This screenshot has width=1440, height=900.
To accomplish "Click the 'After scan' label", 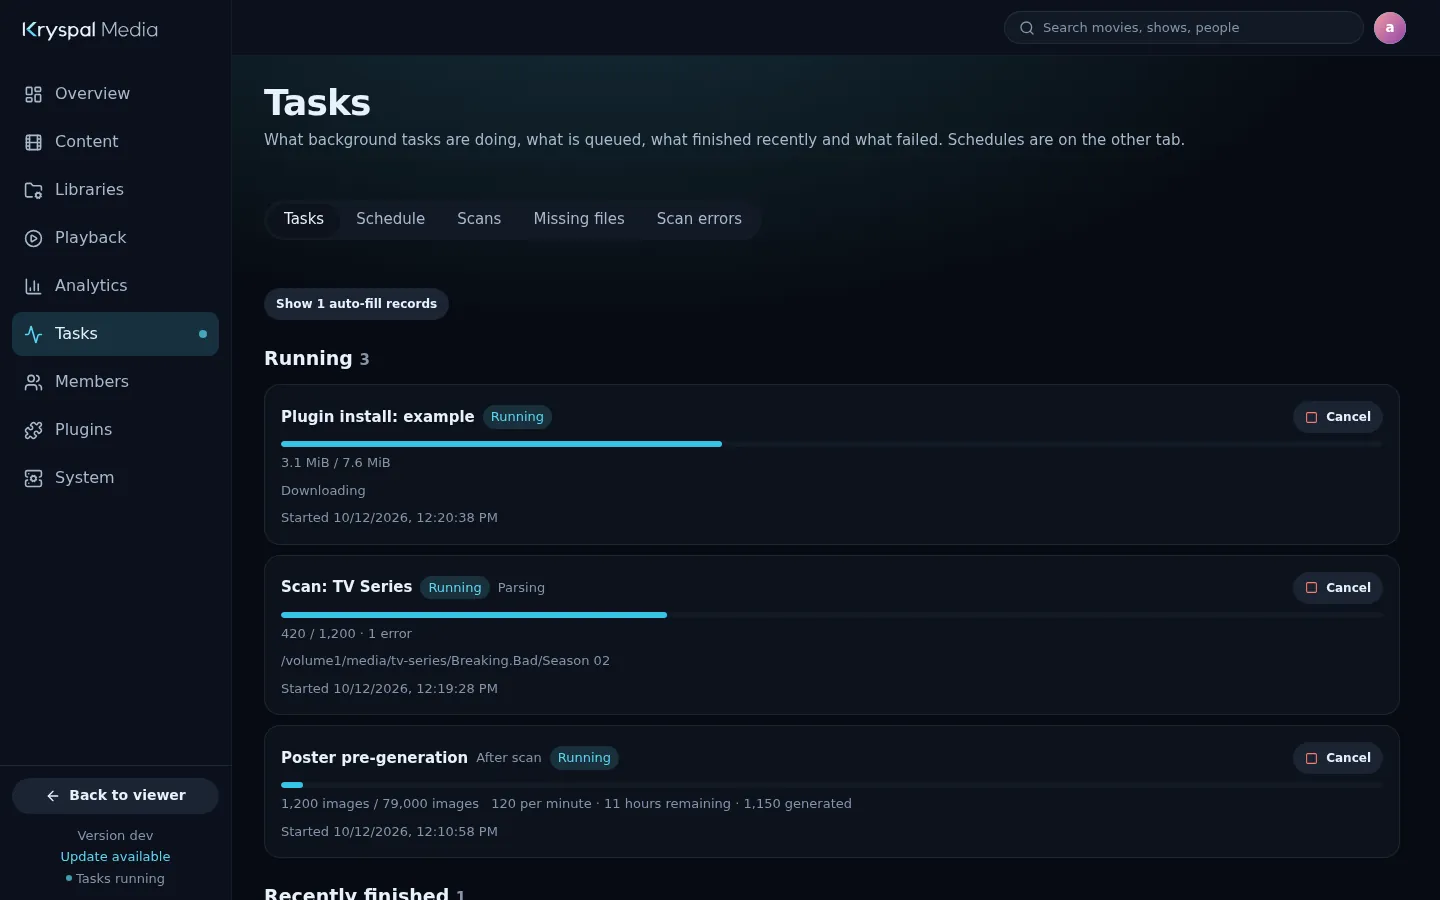I will point(509,758).
